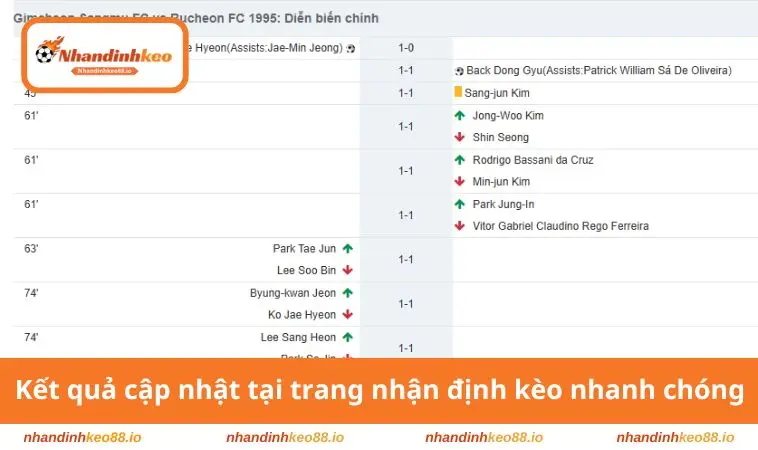Click the red arrow next to Lee Soo Bin
Screen dimensions: 758x450
click(x=348, y=271)
